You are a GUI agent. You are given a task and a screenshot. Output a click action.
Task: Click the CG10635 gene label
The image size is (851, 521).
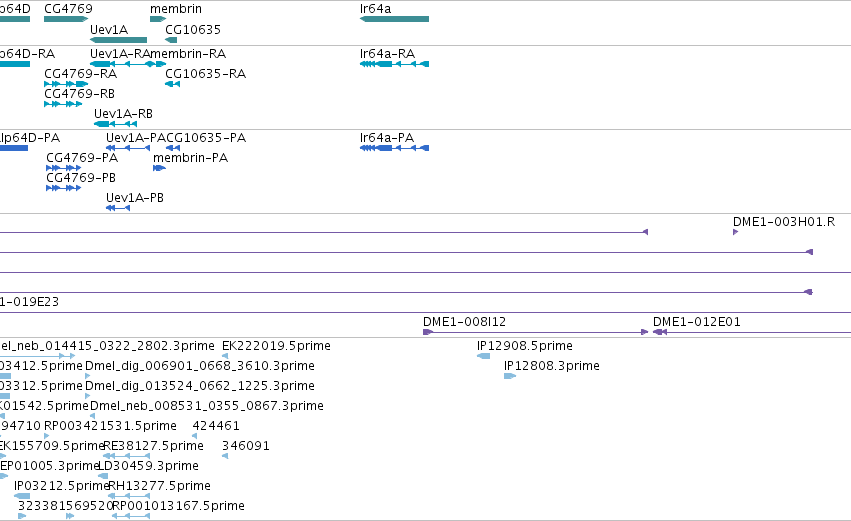pos(193,29)
